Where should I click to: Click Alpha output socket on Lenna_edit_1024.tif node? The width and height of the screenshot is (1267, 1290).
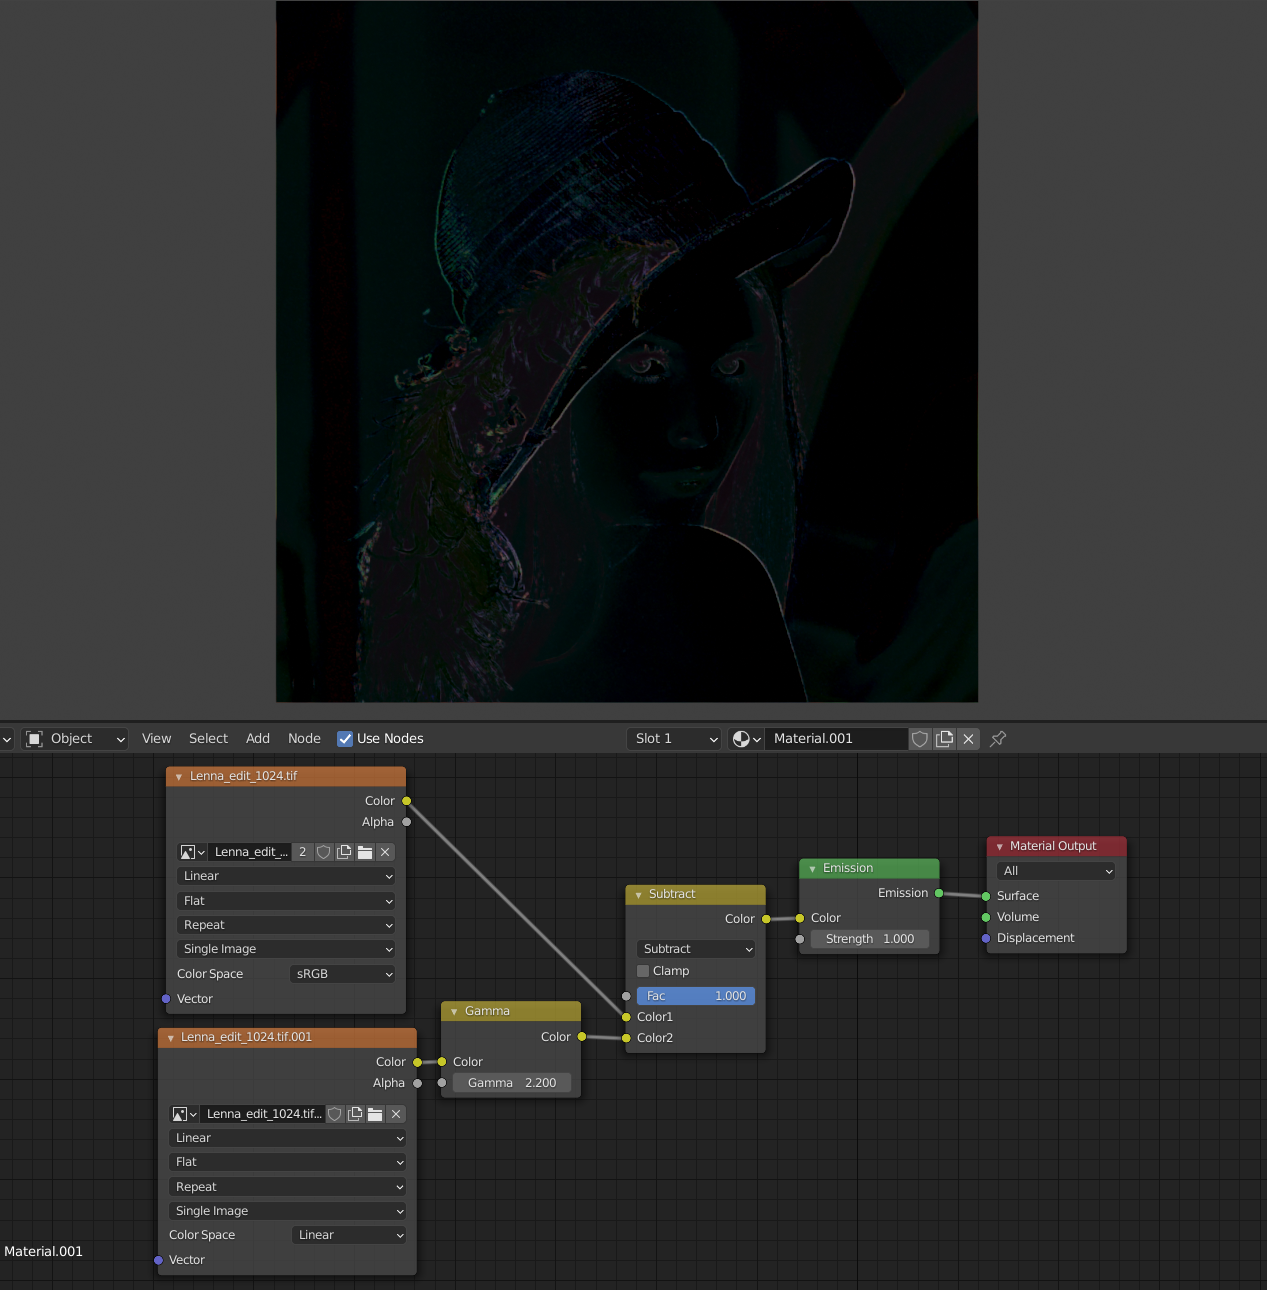[406, 822]
